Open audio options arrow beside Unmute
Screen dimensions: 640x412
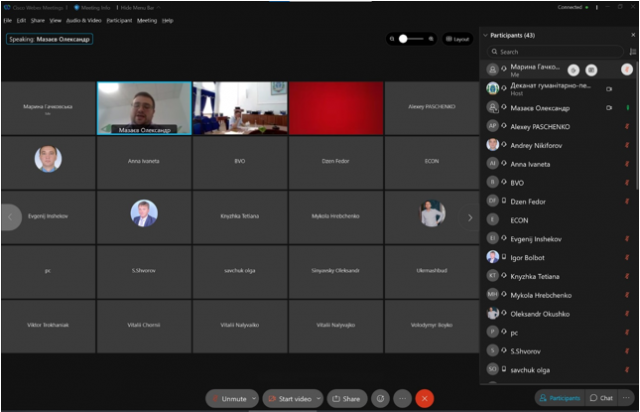click(254, 399)
